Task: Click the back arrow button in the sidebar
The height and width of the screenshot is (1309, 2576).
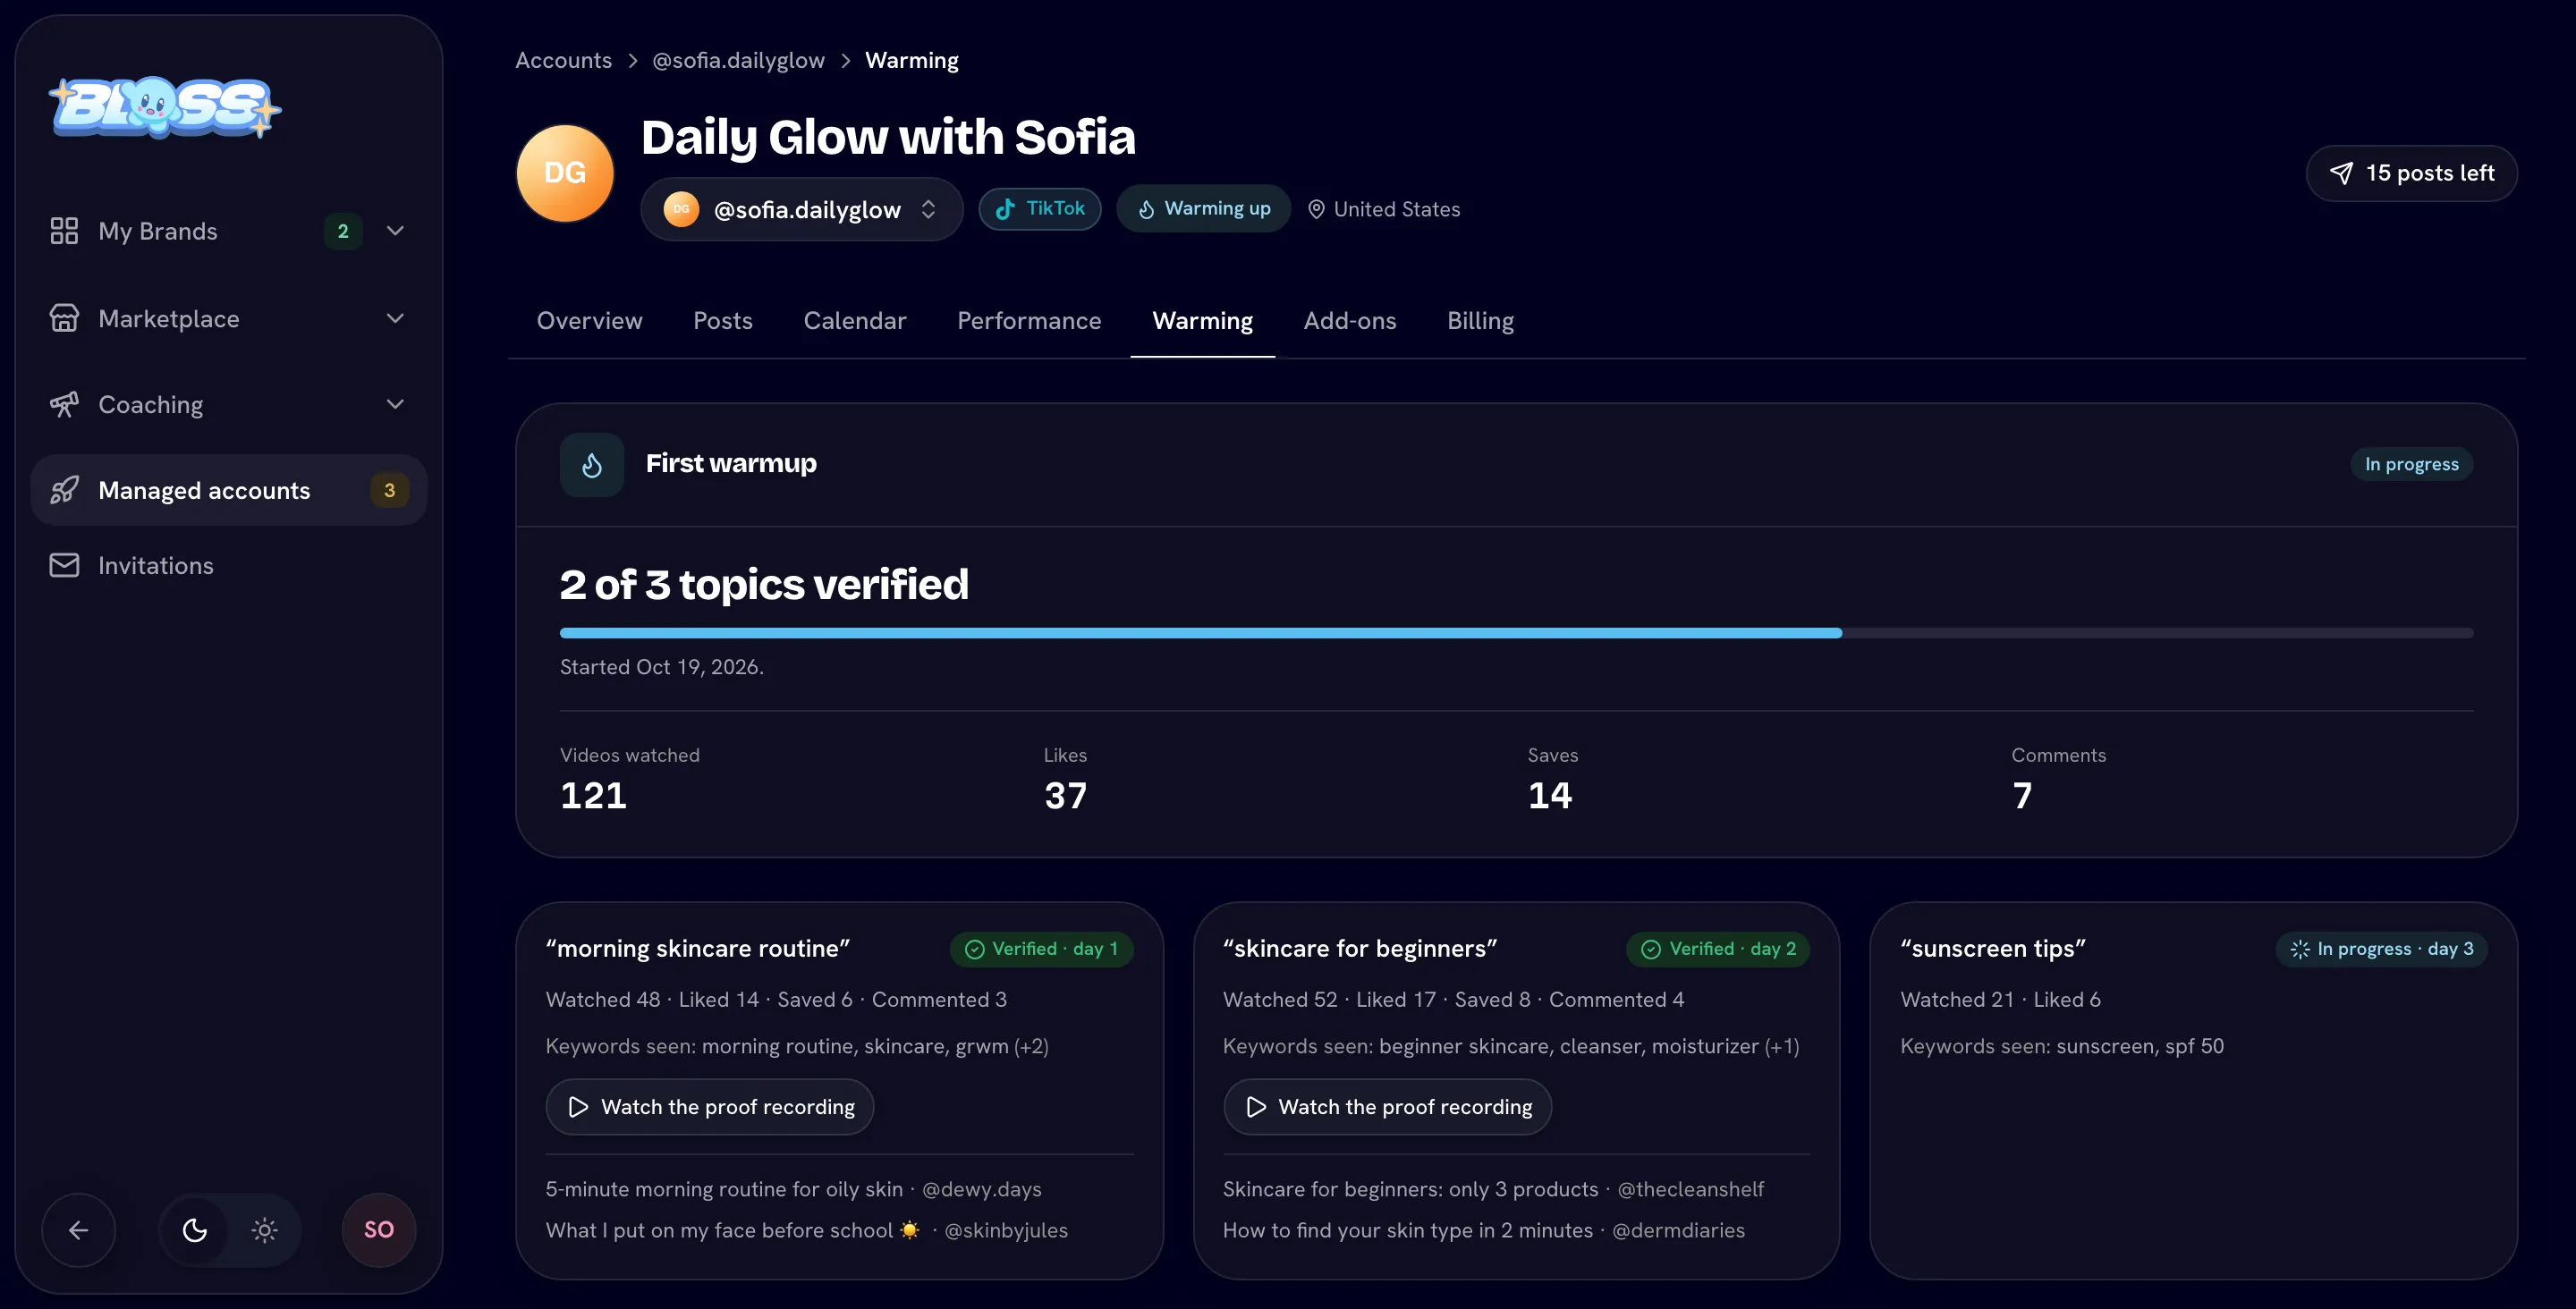Action: (78, 1230)
